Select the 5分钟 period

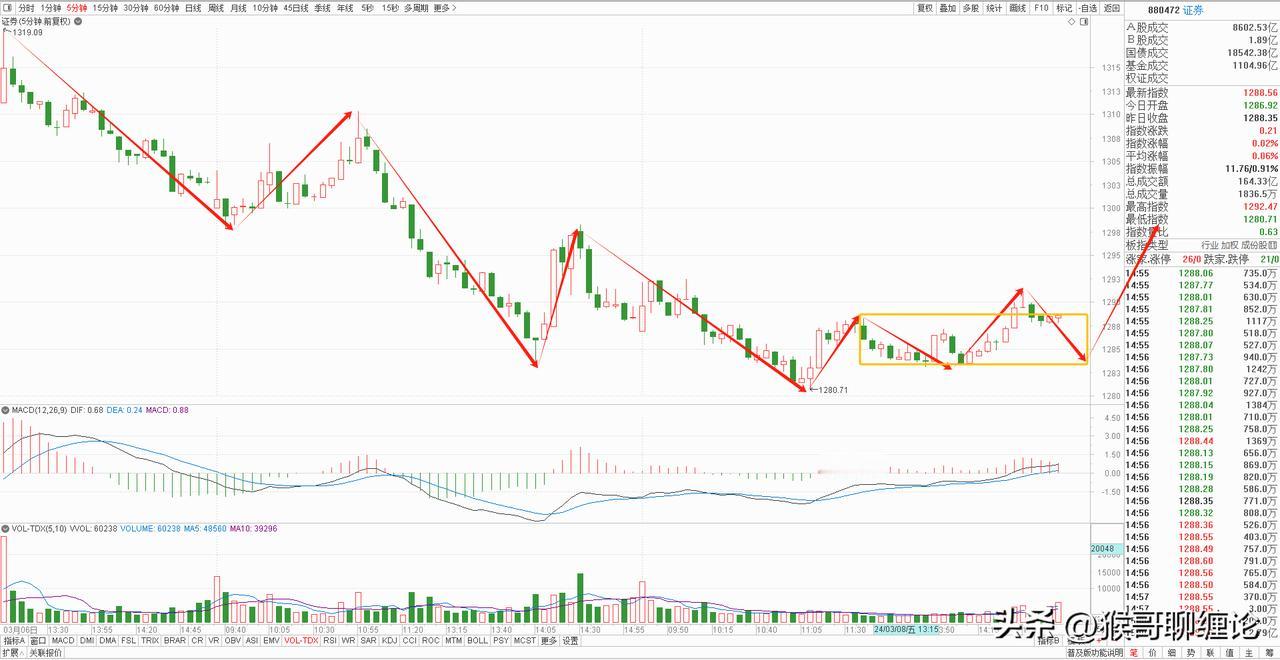(x=77, y=8)
